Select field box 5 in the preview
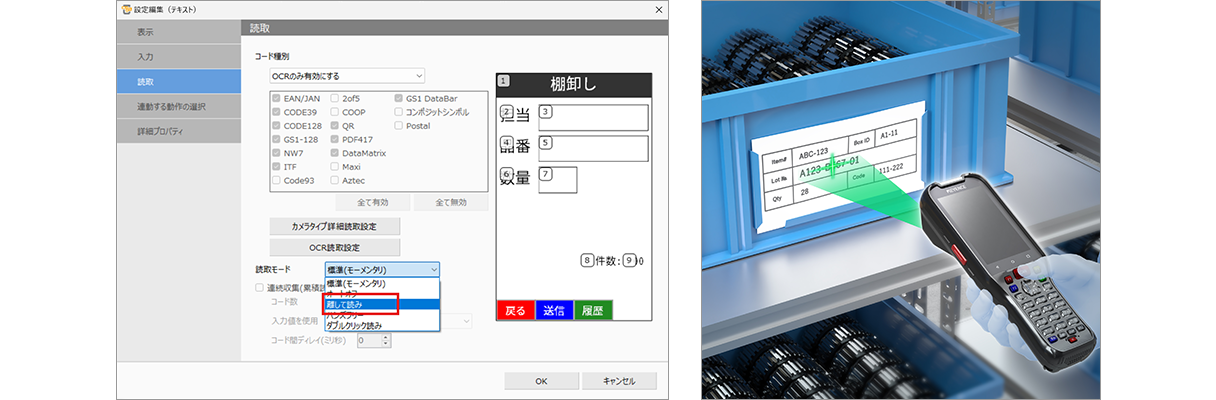The image size is (1216, 400). (593, 149)
